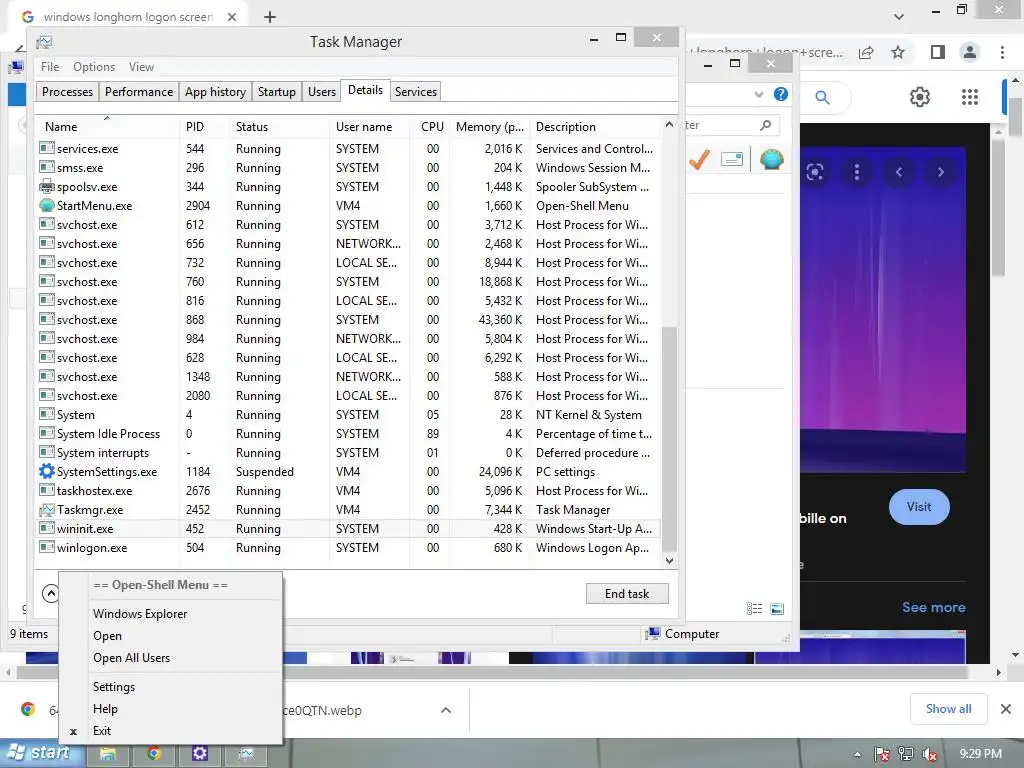1024x768 pixels.
Task: Click the Task Manager taskbar icon
Action: coord(246,754)
